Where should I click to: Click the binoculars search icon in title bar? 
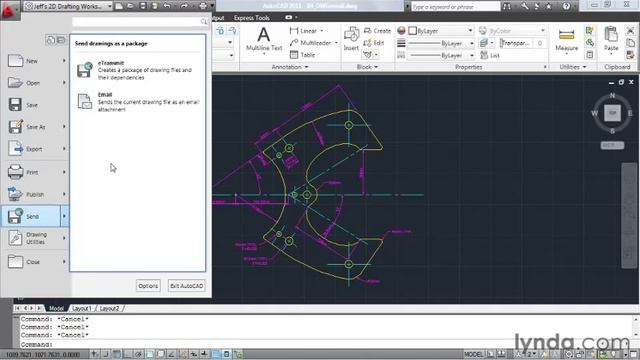pos(507,6)
